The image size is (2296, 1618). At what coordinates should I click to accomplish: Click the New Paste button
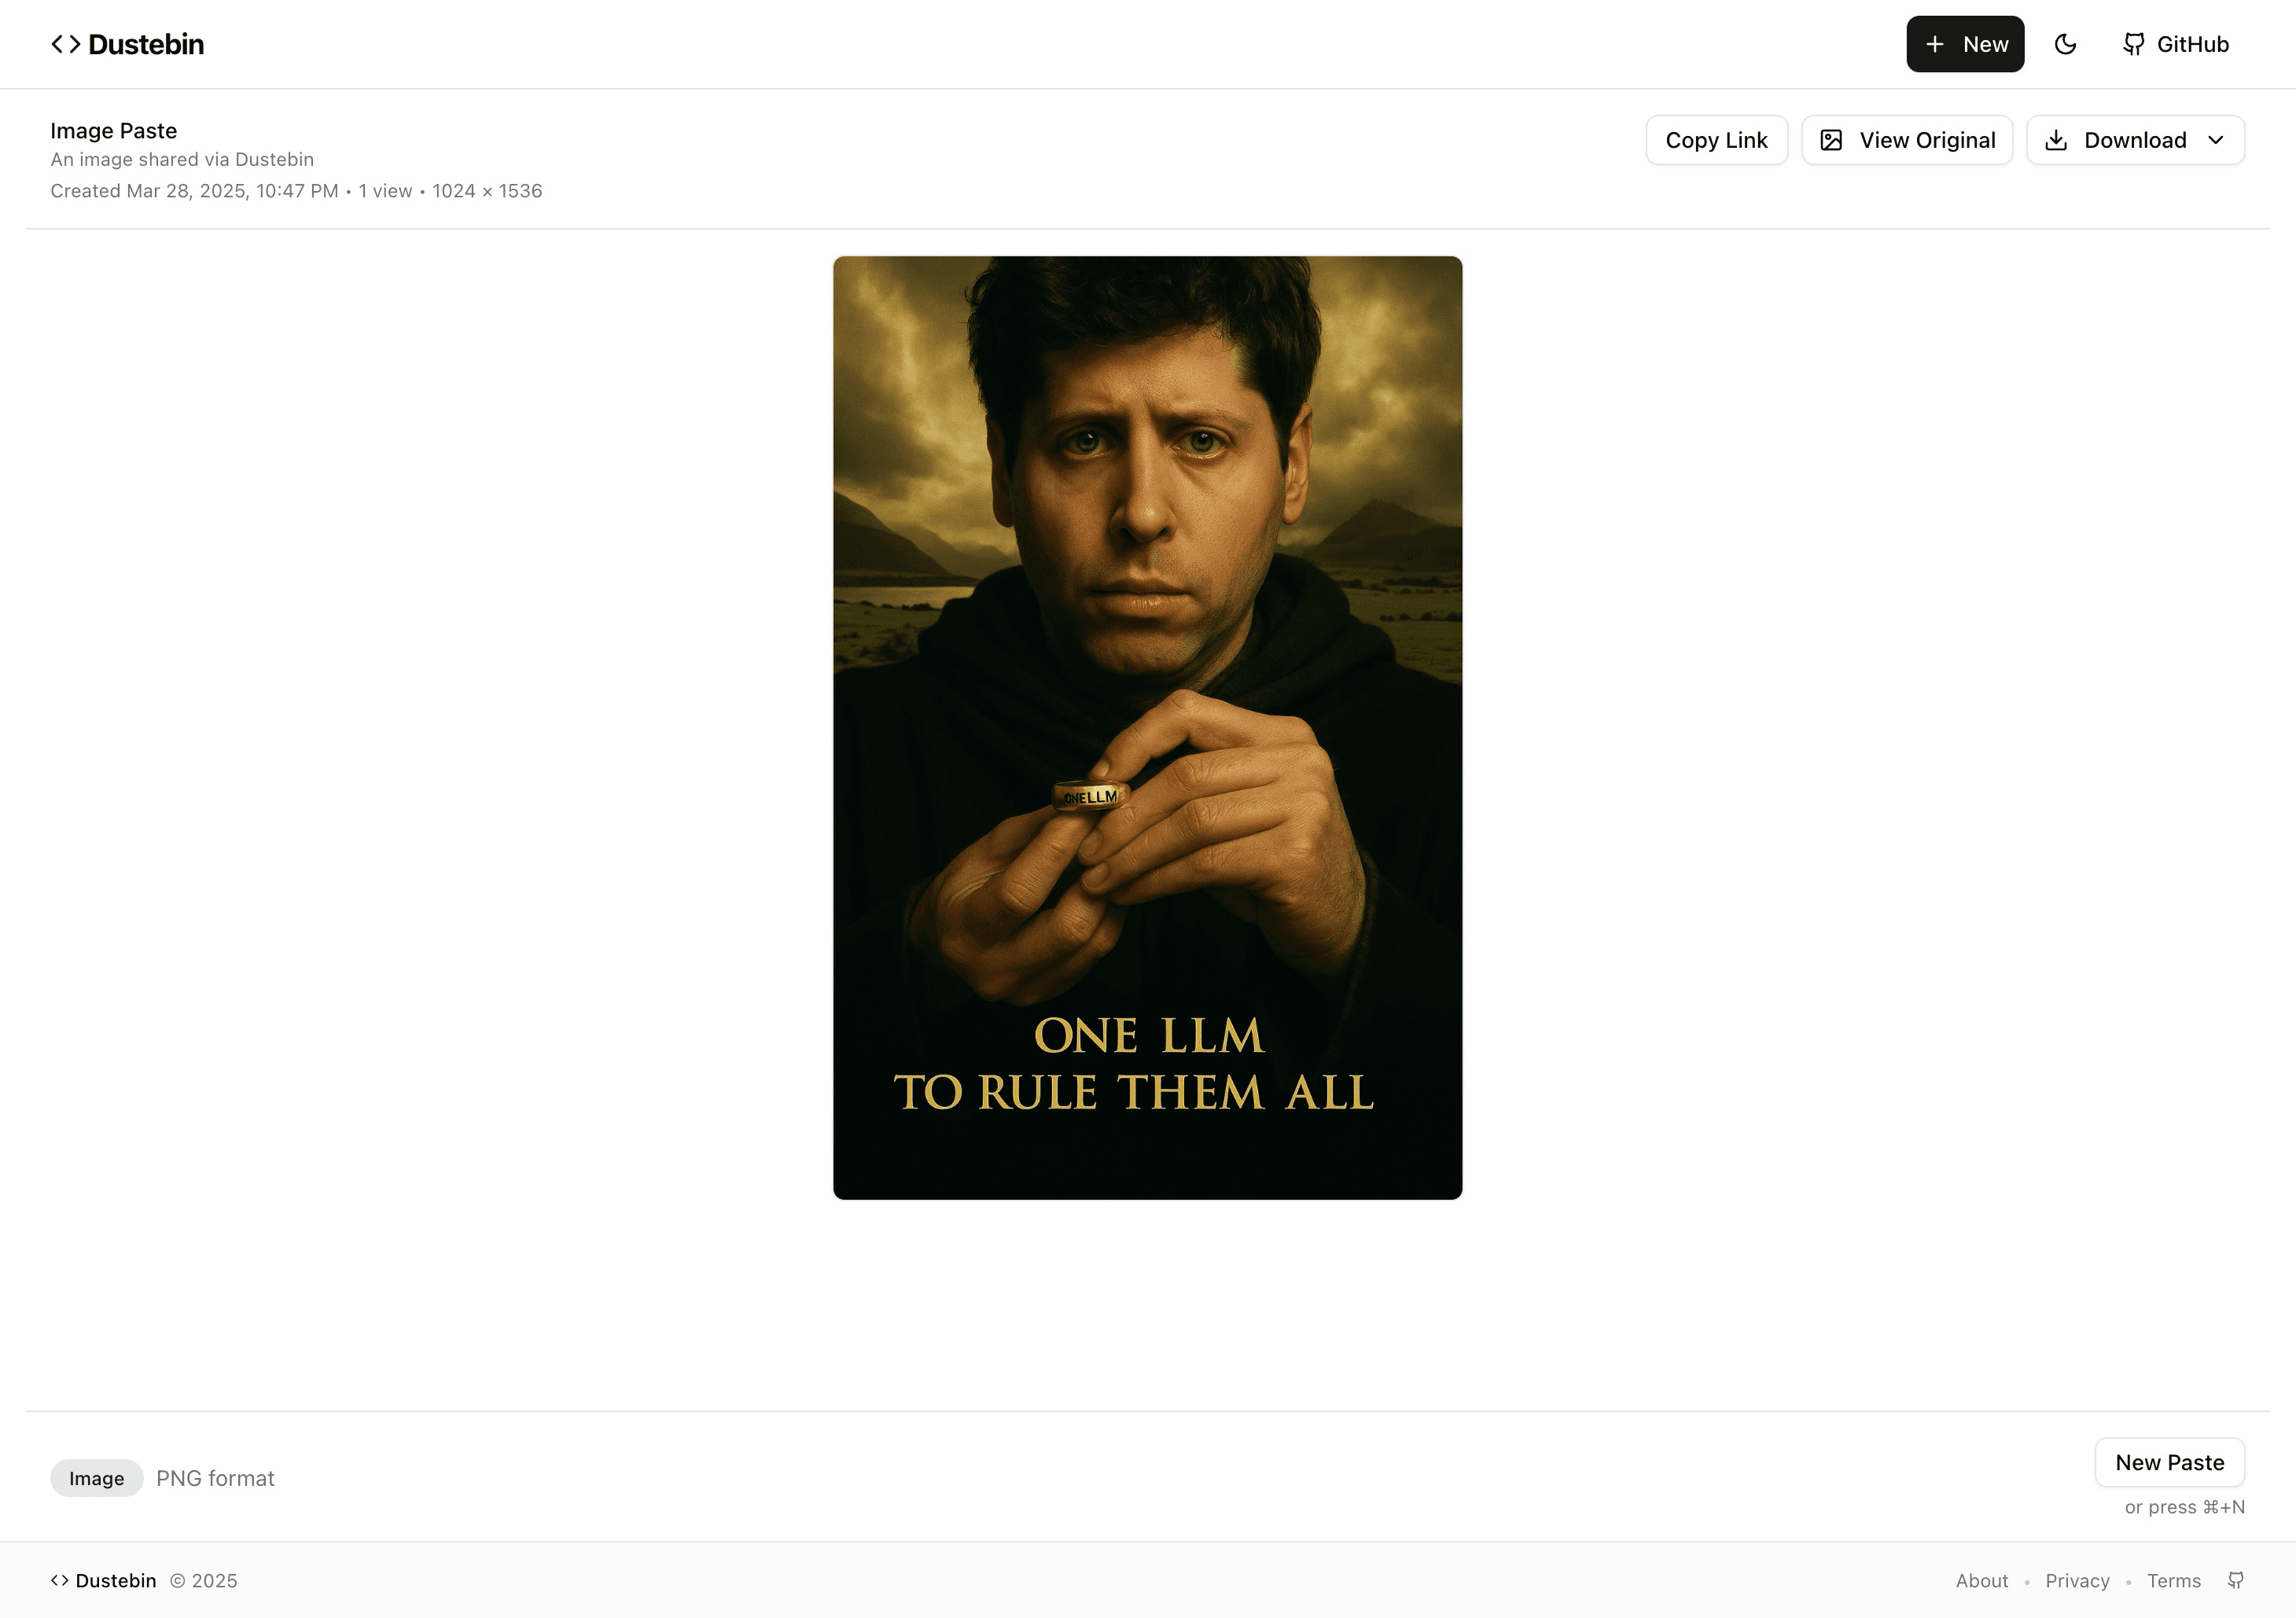(2169, 1462)
